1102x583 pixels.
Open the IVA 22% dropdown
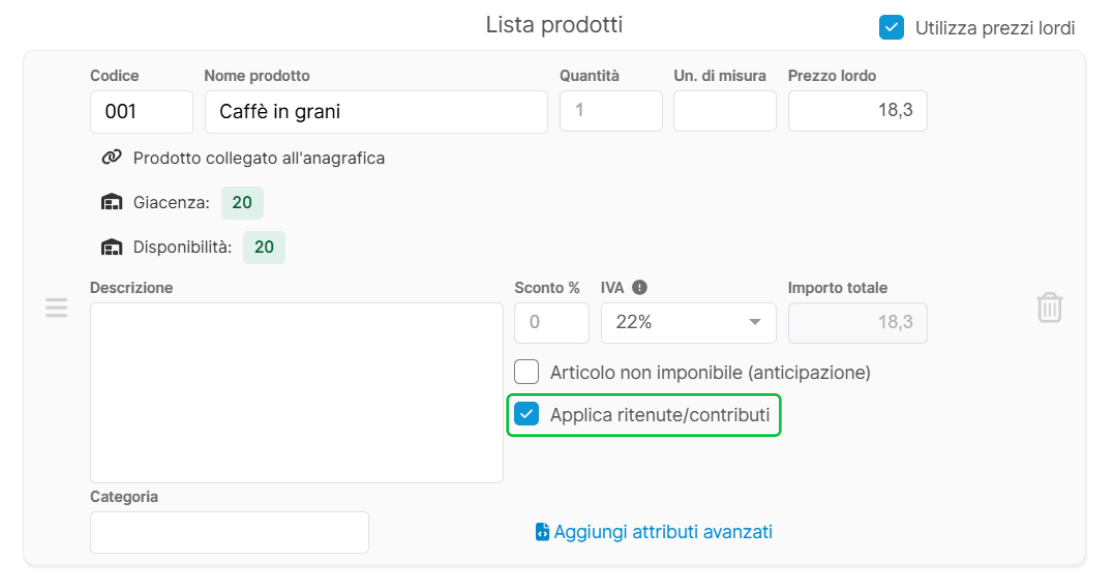coord(688,322)
